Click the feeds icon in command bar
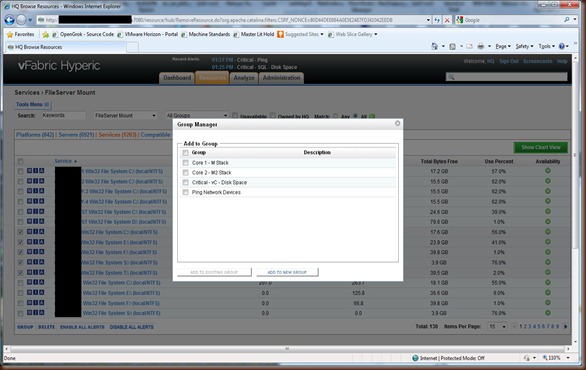Screen dimensions: 586x370 tap(453, 46)
